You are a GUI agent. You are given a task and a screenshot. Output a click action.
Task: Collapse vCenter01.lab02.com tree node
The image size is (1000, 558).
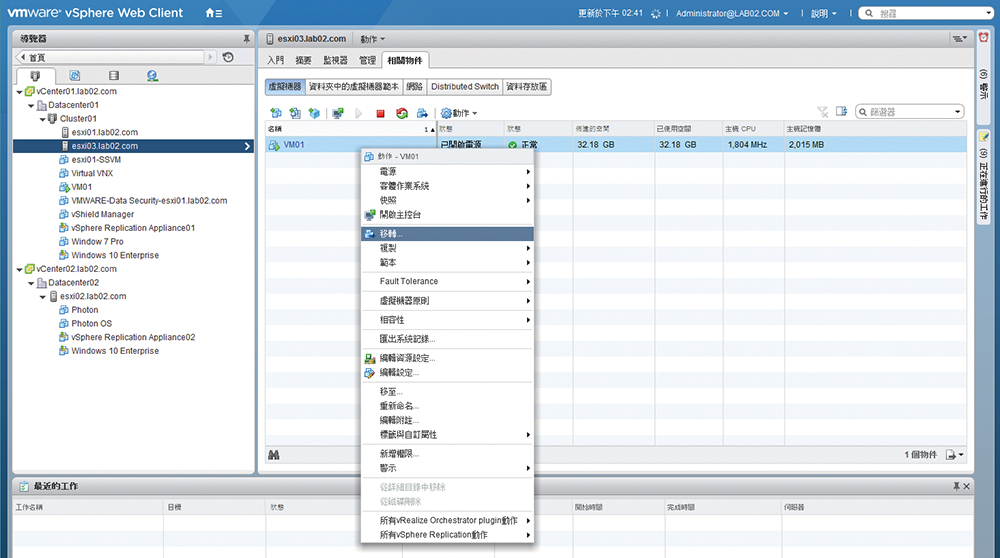coord(19,92)
